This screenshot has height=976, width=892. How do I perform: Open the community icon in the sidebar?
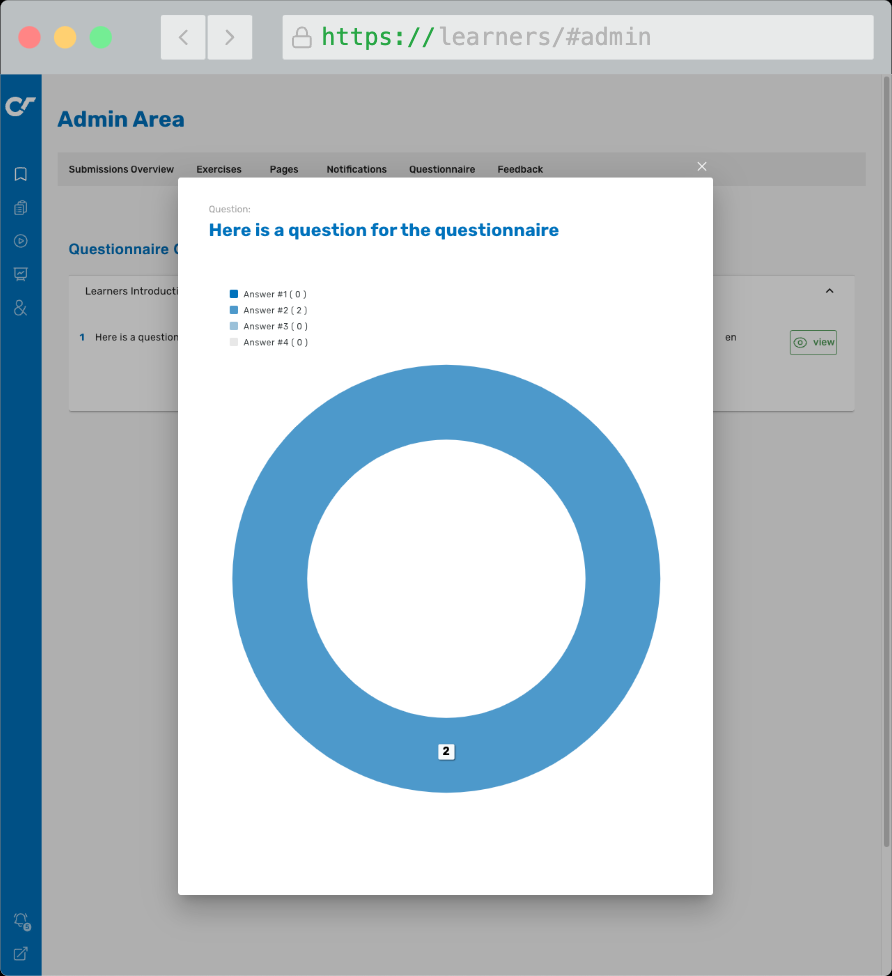[20, 308]
